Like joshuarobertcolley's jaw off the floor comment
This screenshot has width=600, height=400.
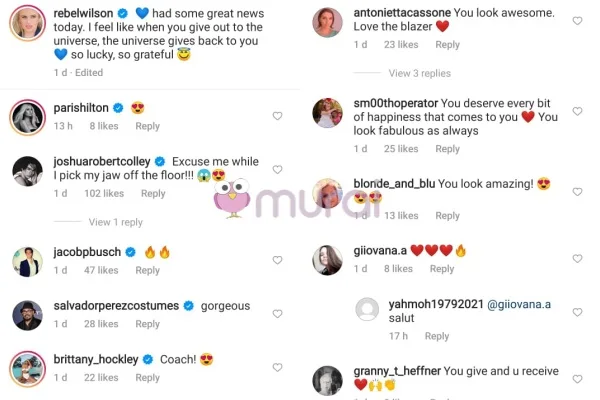277,169
